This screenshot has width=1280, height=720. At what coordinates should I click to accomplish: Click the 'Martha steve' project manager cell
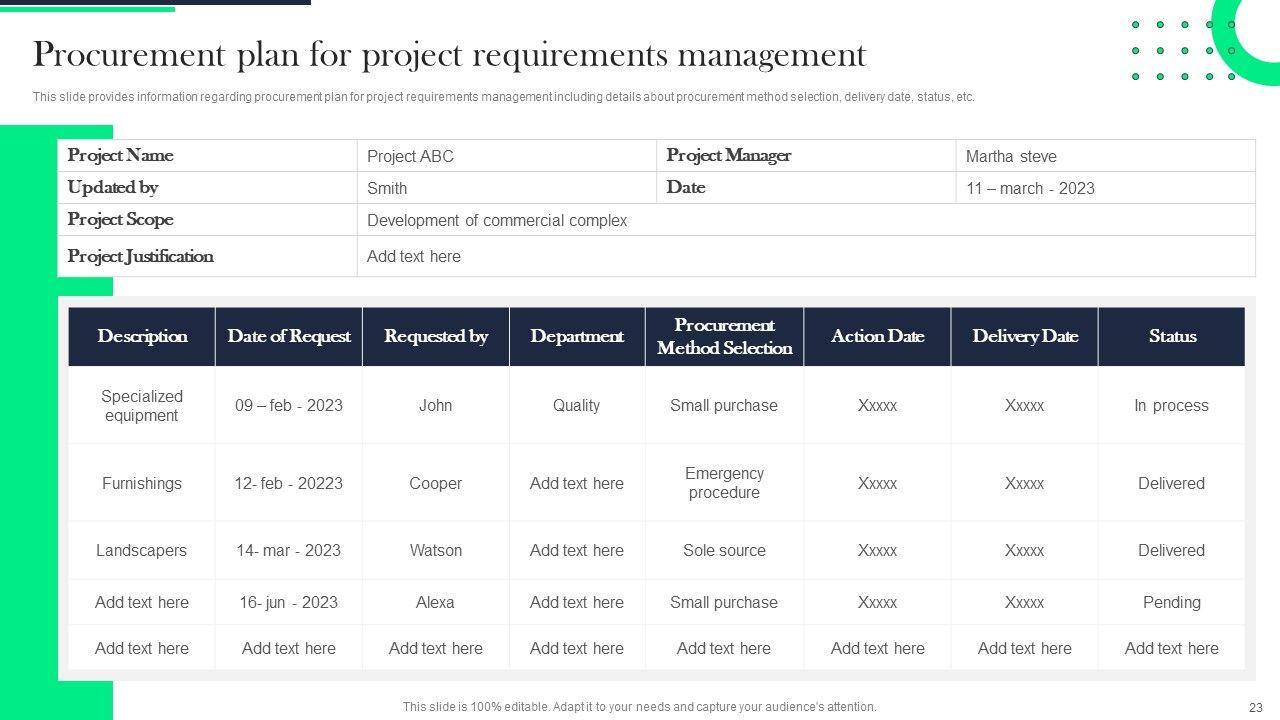1011,156
